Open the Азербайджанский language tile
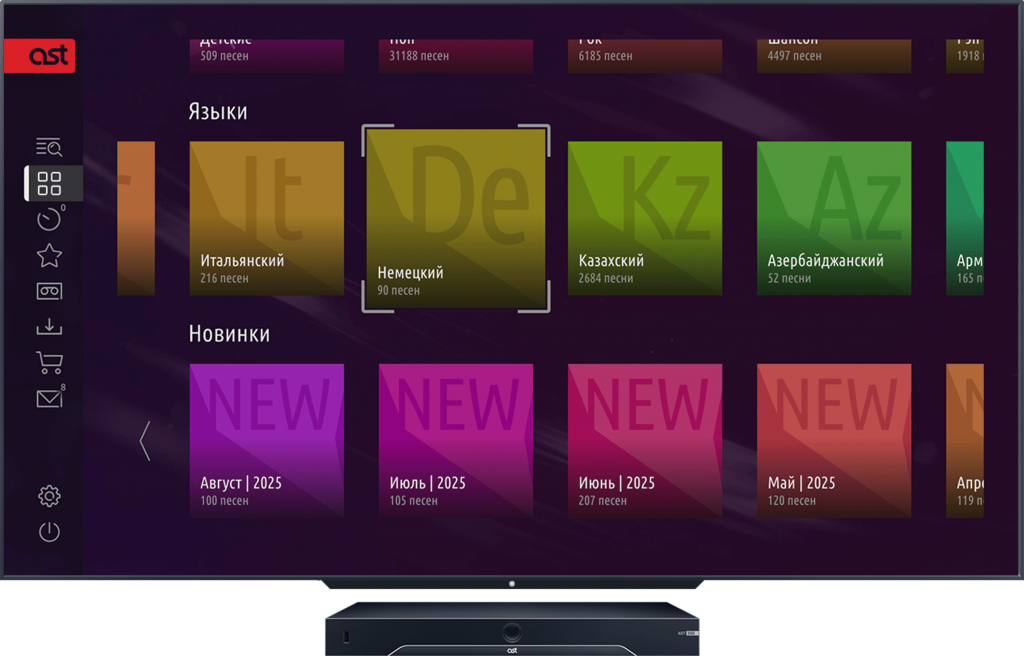1024x656 pixels. [x=833, y=218]
